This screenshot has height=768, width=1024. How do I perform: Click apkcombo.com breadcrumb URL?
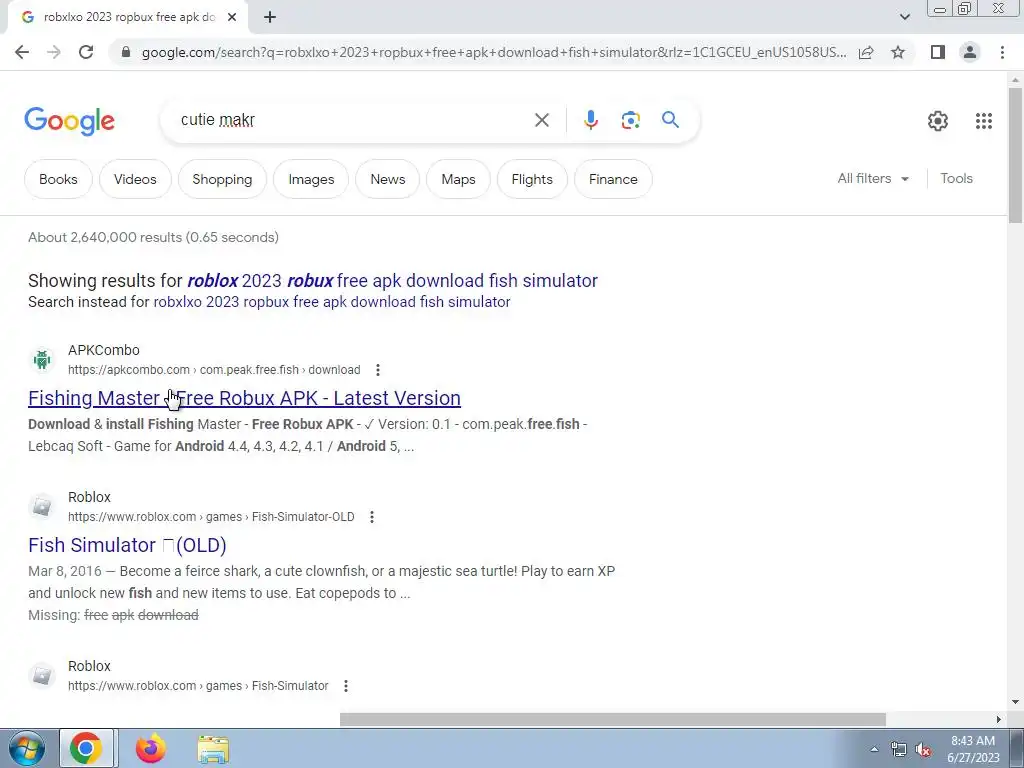214,370
